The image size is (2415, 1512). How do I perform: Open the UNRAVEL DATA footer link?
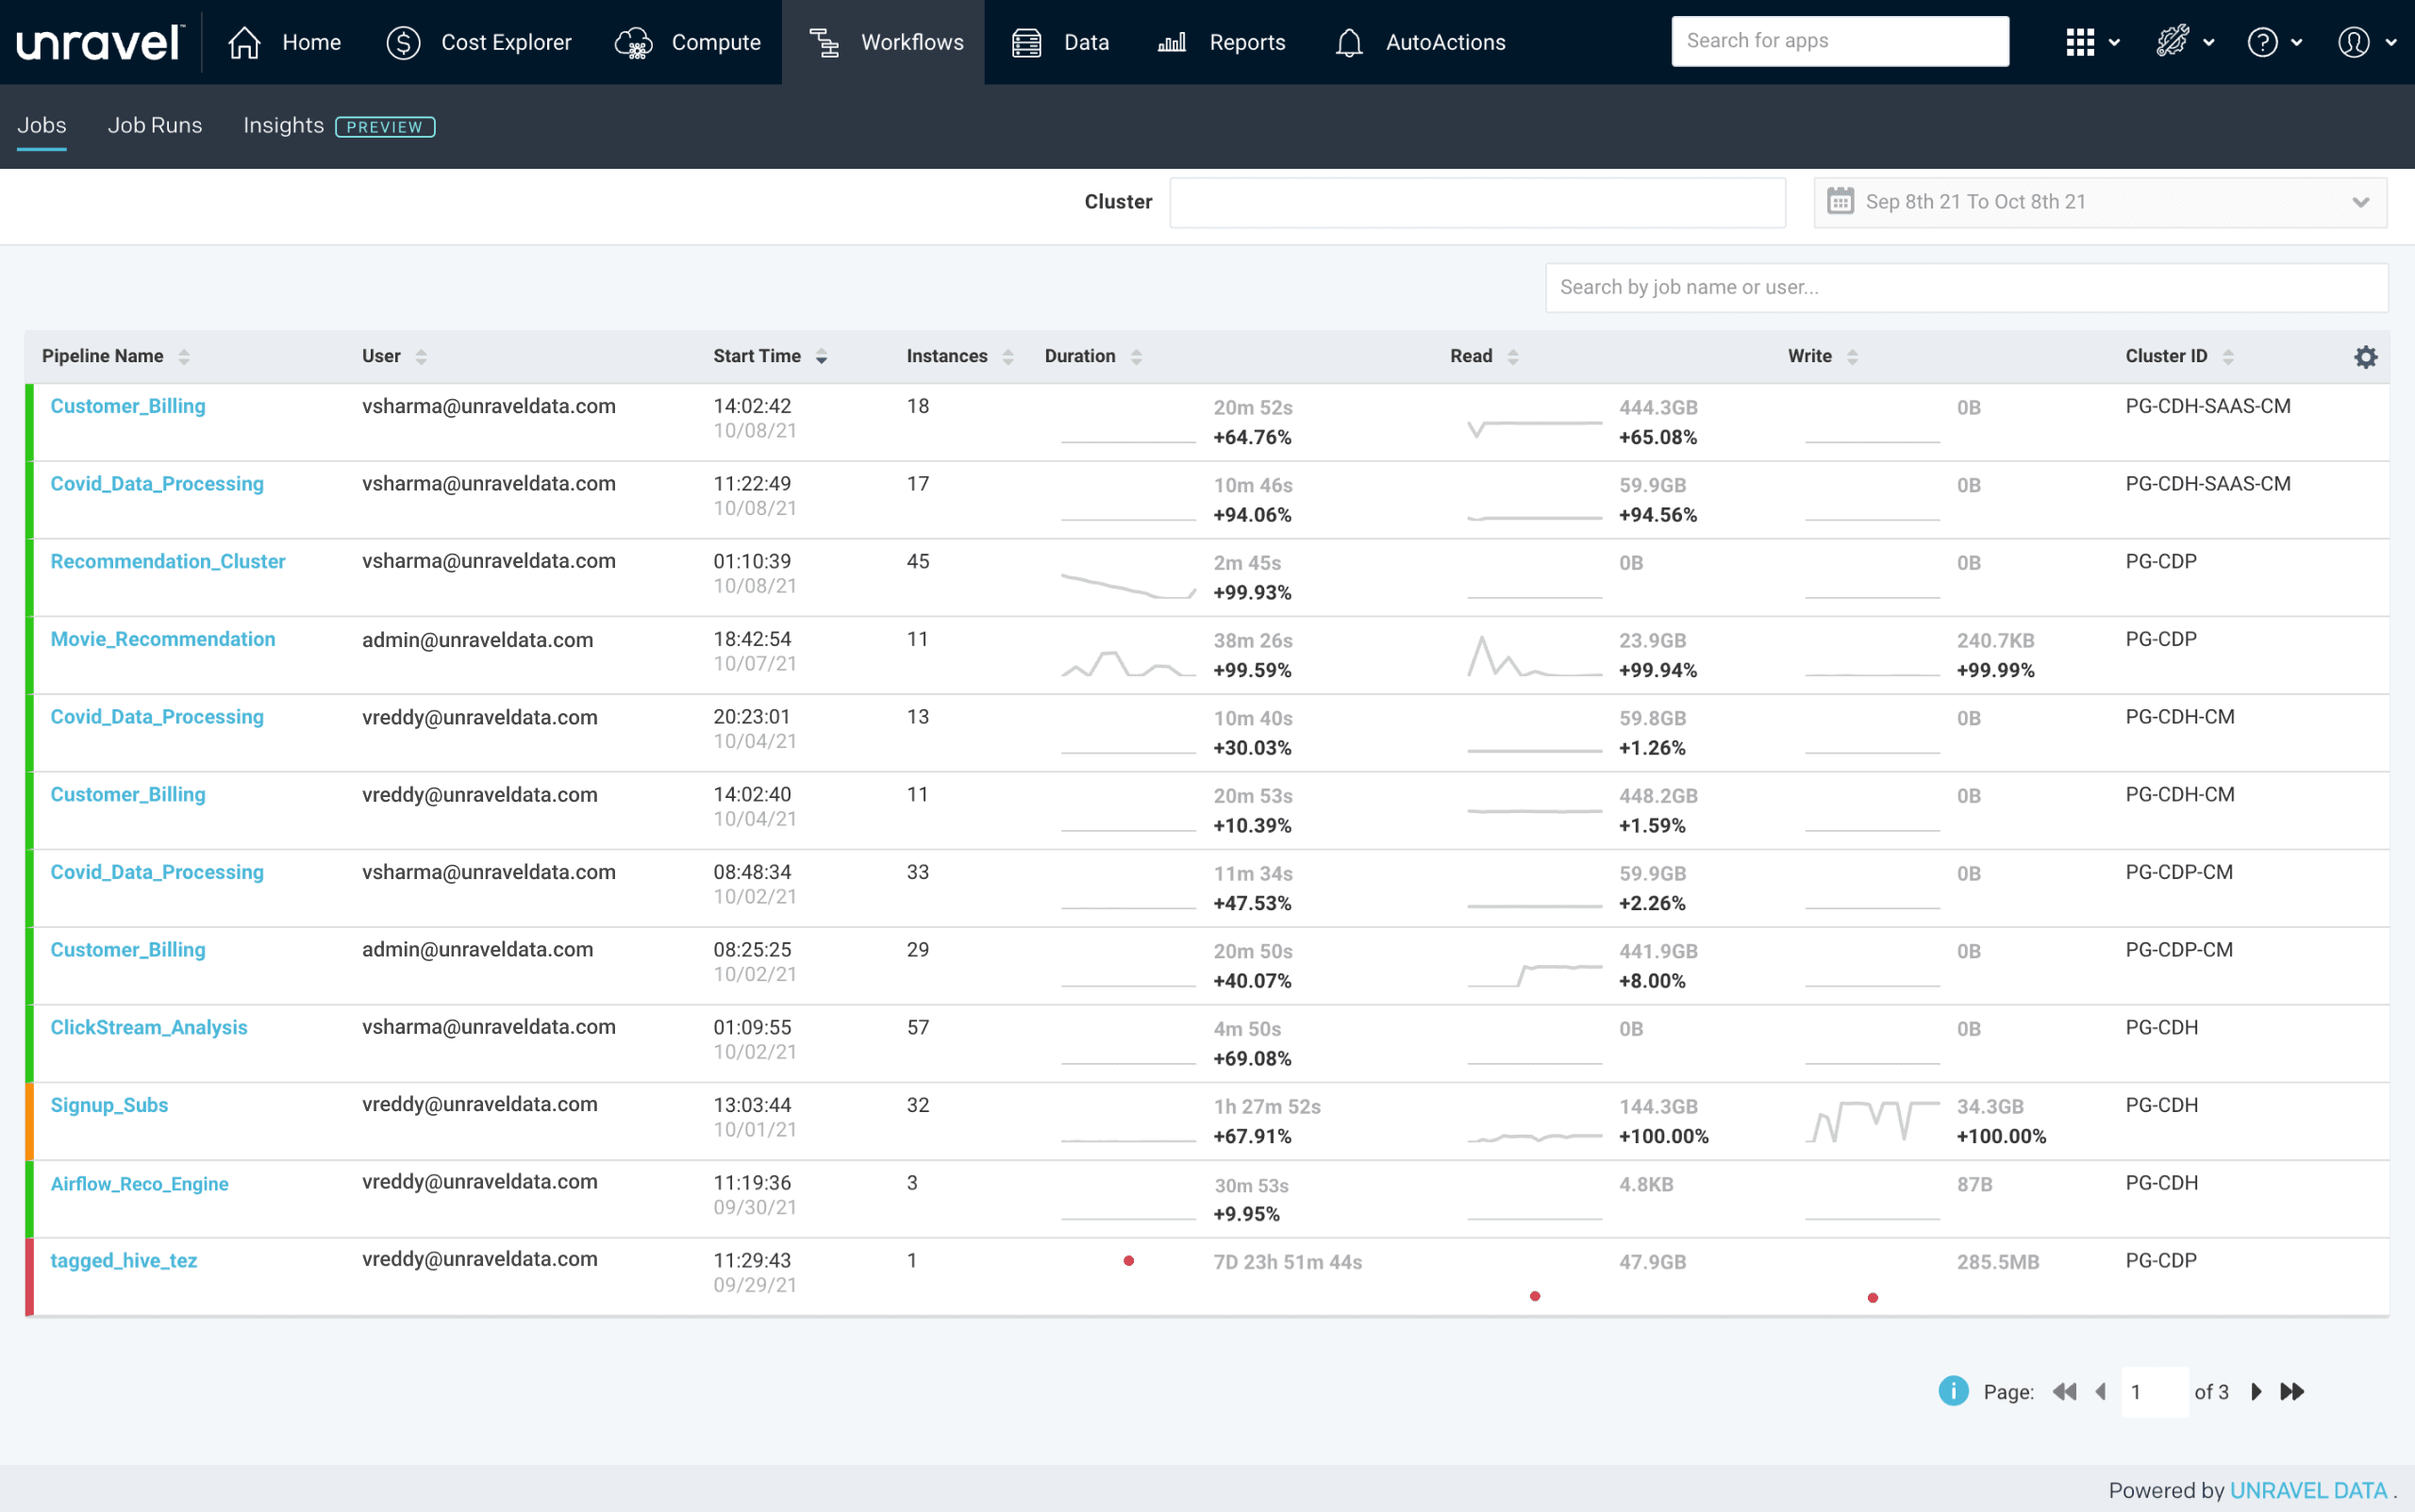point(2307,1490)
